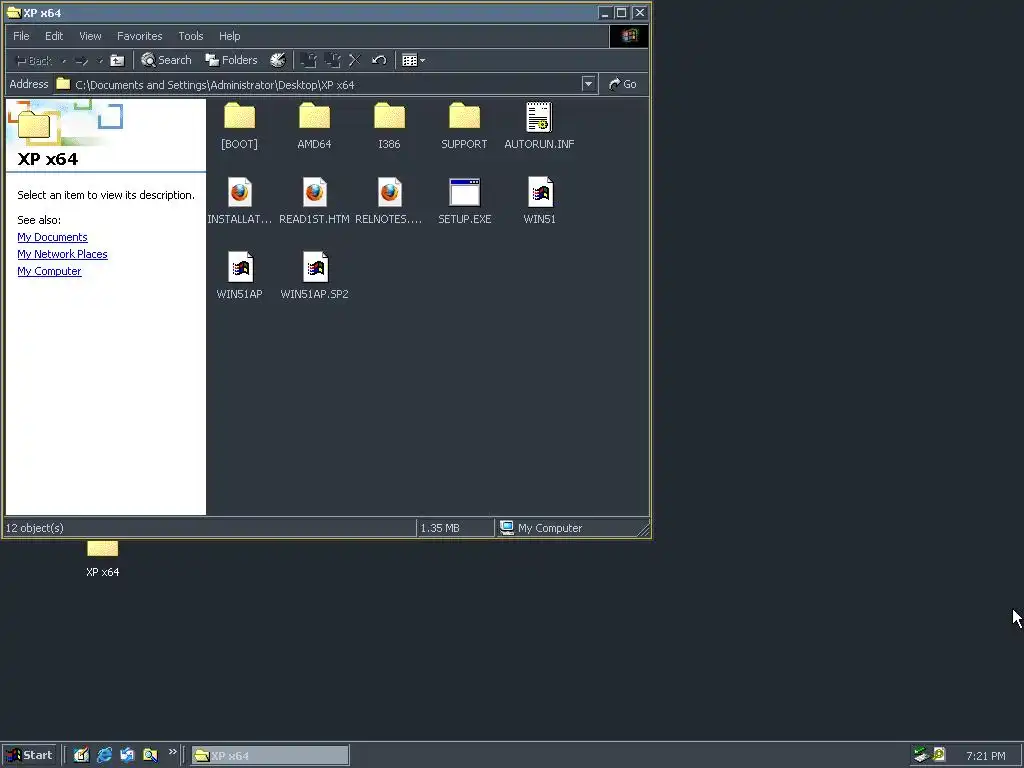Click My Computer in status bar

pos(541,528)
